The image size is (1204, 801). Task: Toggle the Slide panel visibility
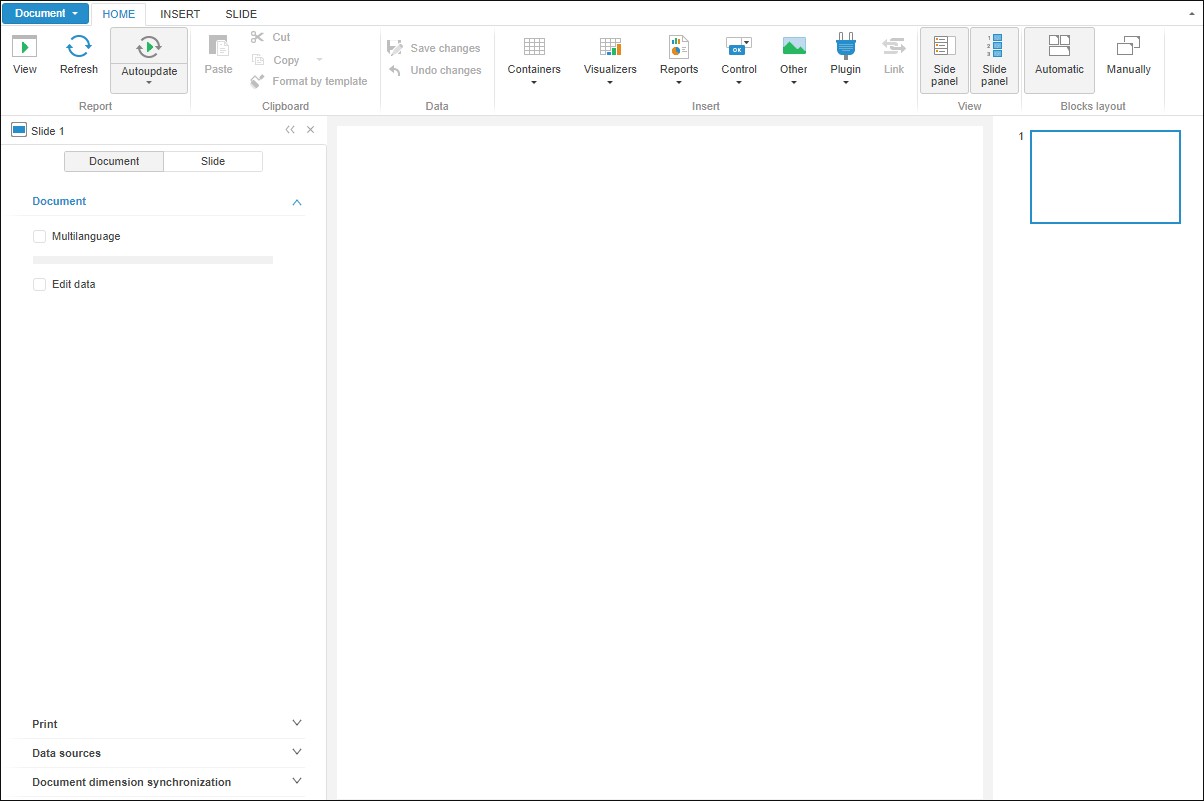pos(994,60)
